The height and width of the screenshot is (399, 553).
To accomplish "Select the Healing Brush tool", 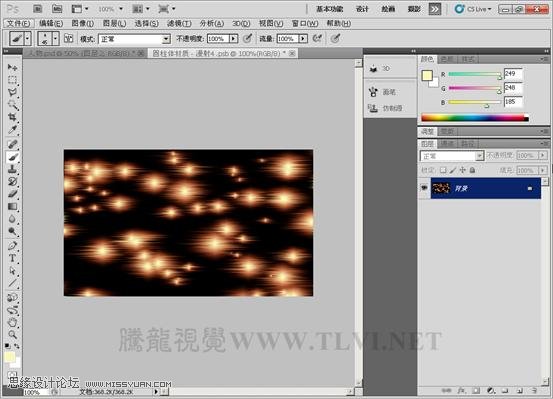I will [x=13, y=144].
